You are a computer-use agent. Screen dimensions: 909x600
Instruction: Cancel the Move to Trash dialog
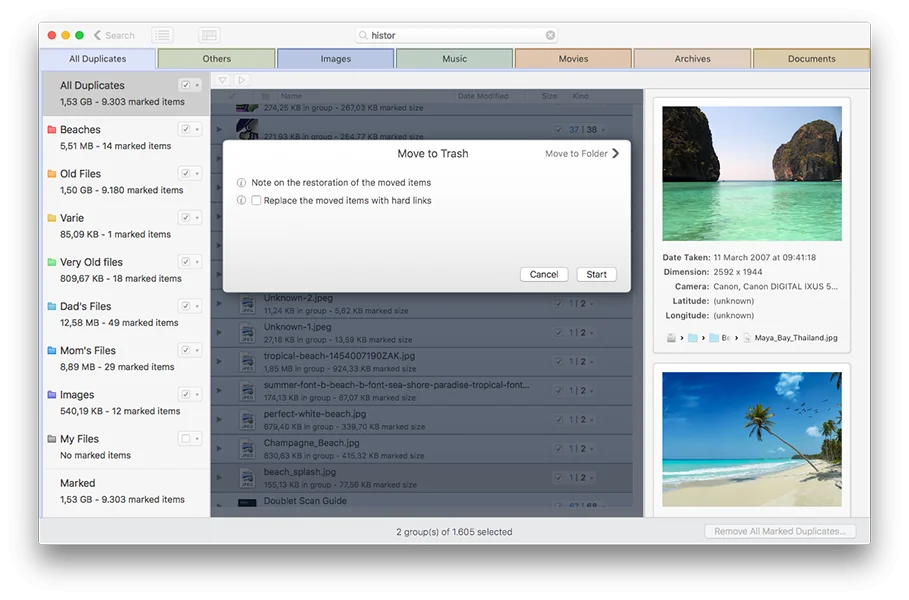coord(544,274)
